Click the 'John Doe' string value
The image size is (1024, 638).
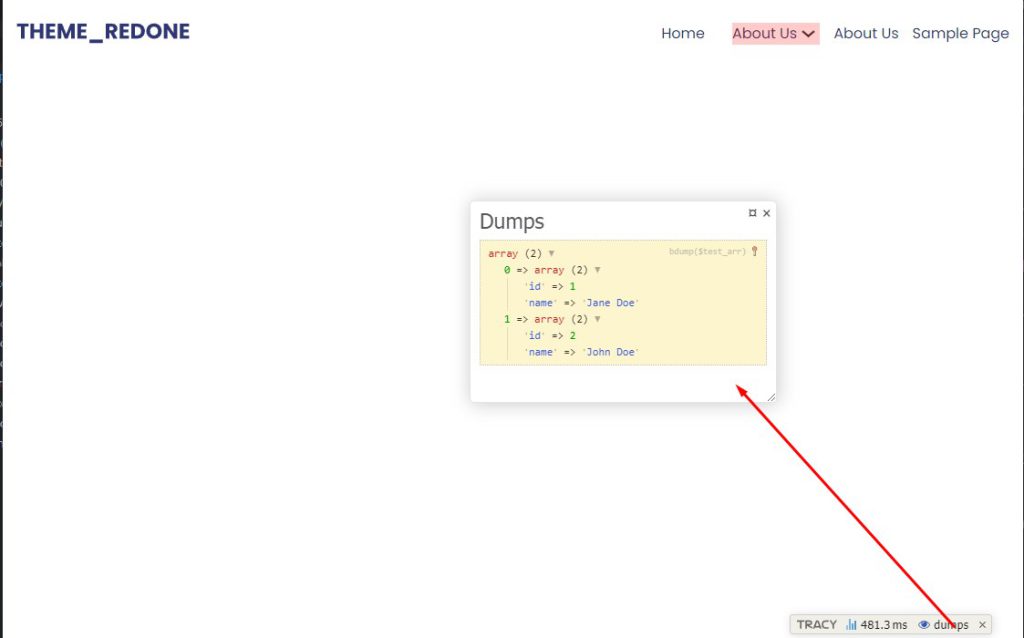(x=611, y=352)
